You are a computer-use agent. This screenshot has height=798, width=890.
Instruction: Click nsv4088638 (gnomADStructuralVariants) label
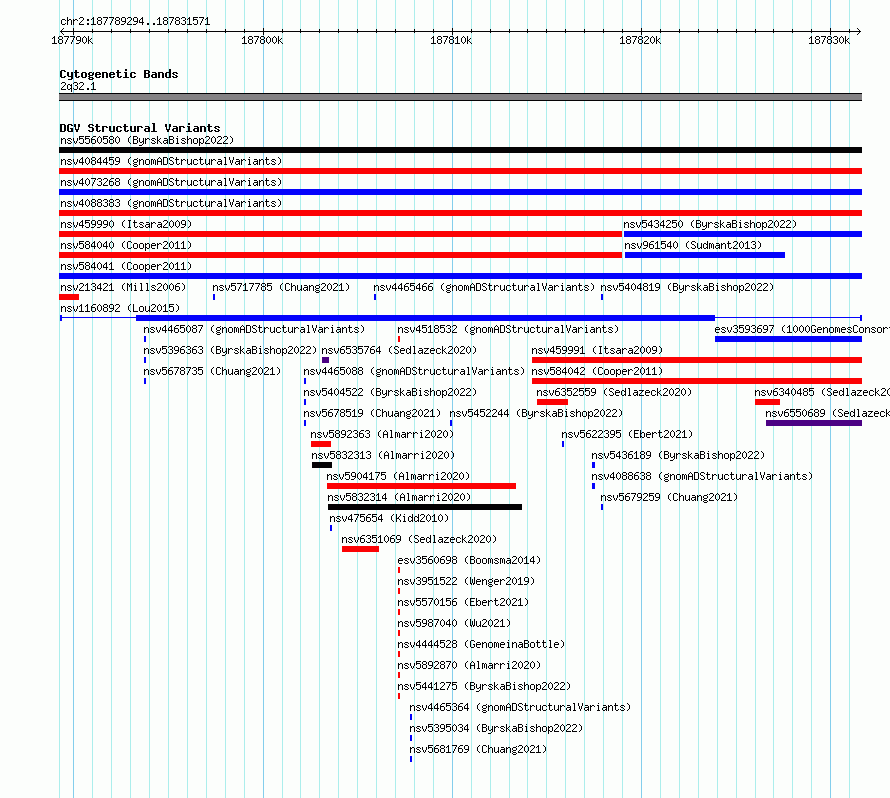tap(702, 476)
